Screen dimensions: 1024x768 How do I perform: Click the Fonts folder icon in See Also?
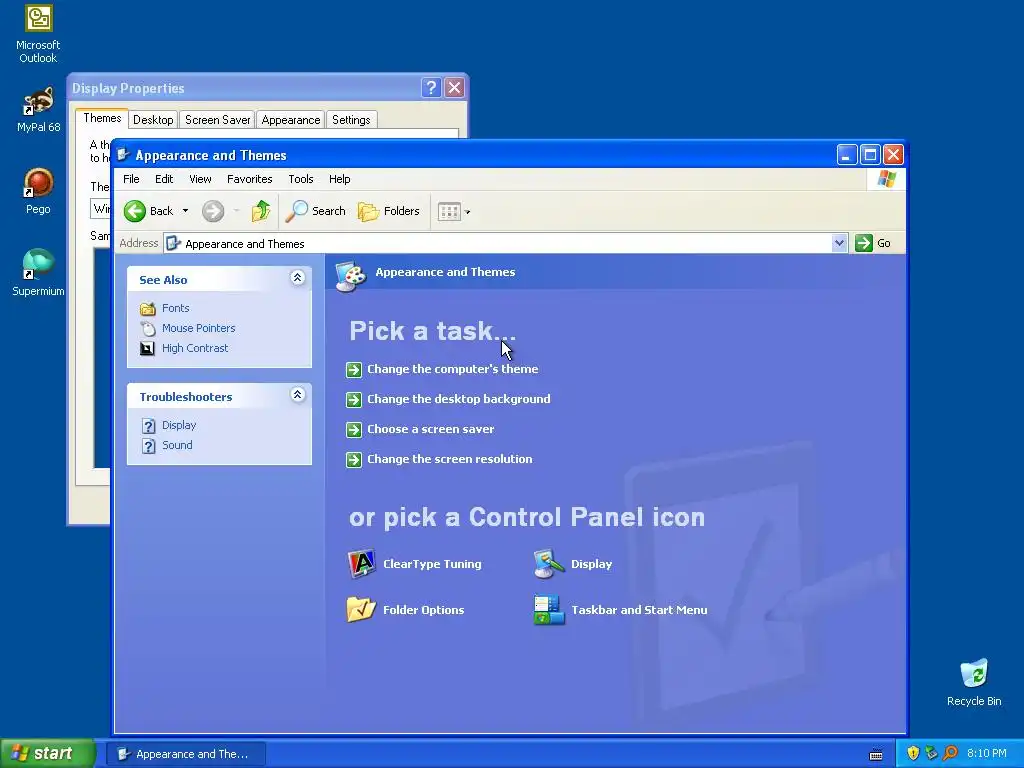pos(148,308)
